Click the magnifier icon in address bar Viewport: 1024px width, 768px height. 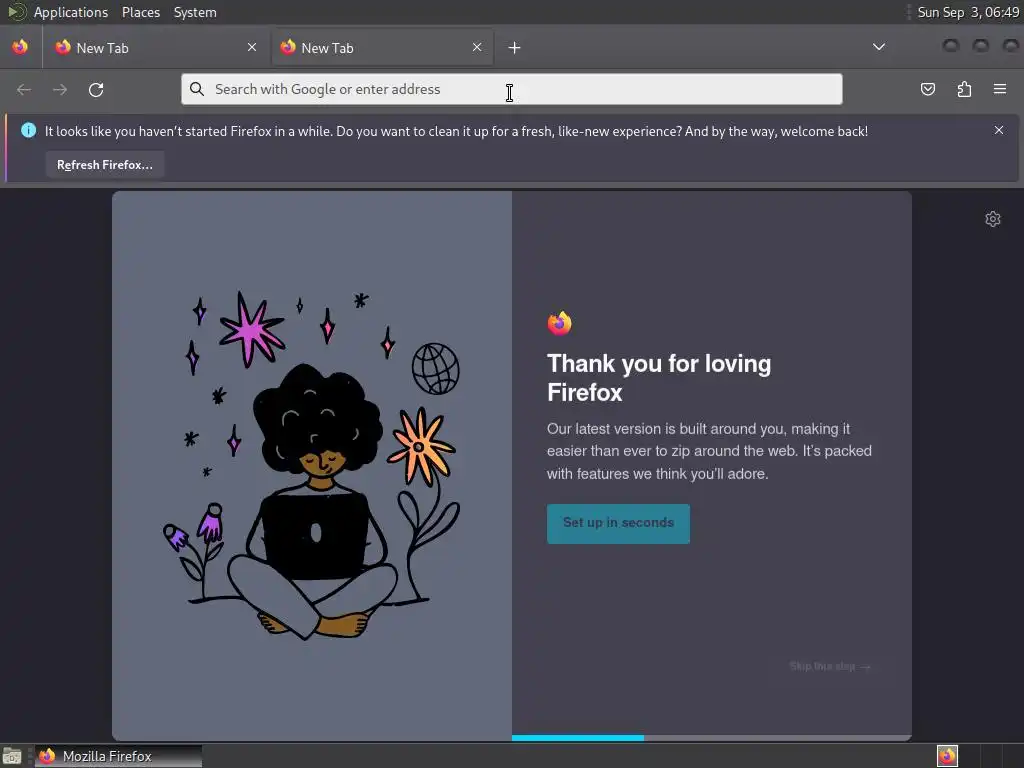click(x=197, y=89)
